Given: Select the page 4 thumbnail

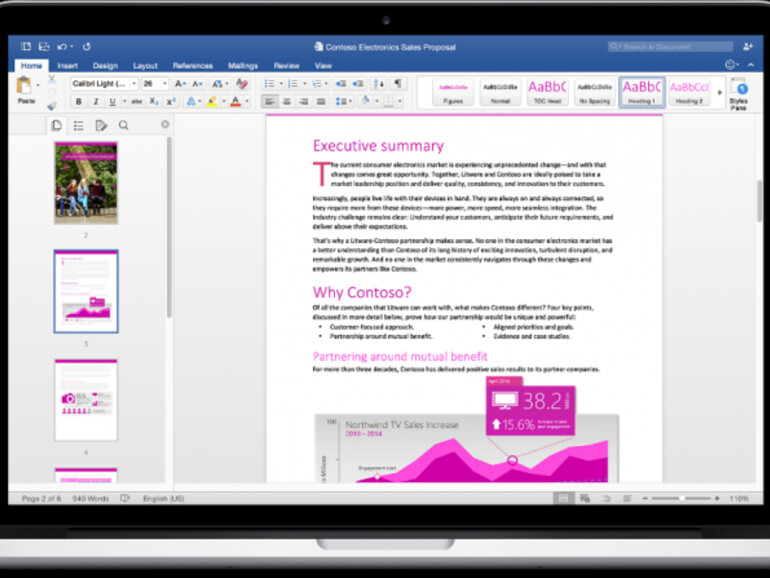Looking at the screenshot, I should tap(86, 400).
